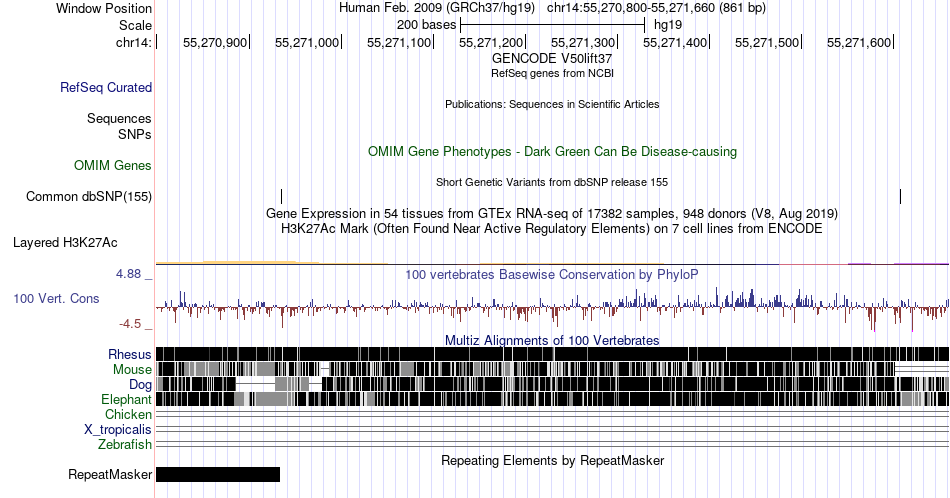This screenshot has height=498, width=950.
Task: Click the 200 bases scale bar
Action: (x=552, y=25)
